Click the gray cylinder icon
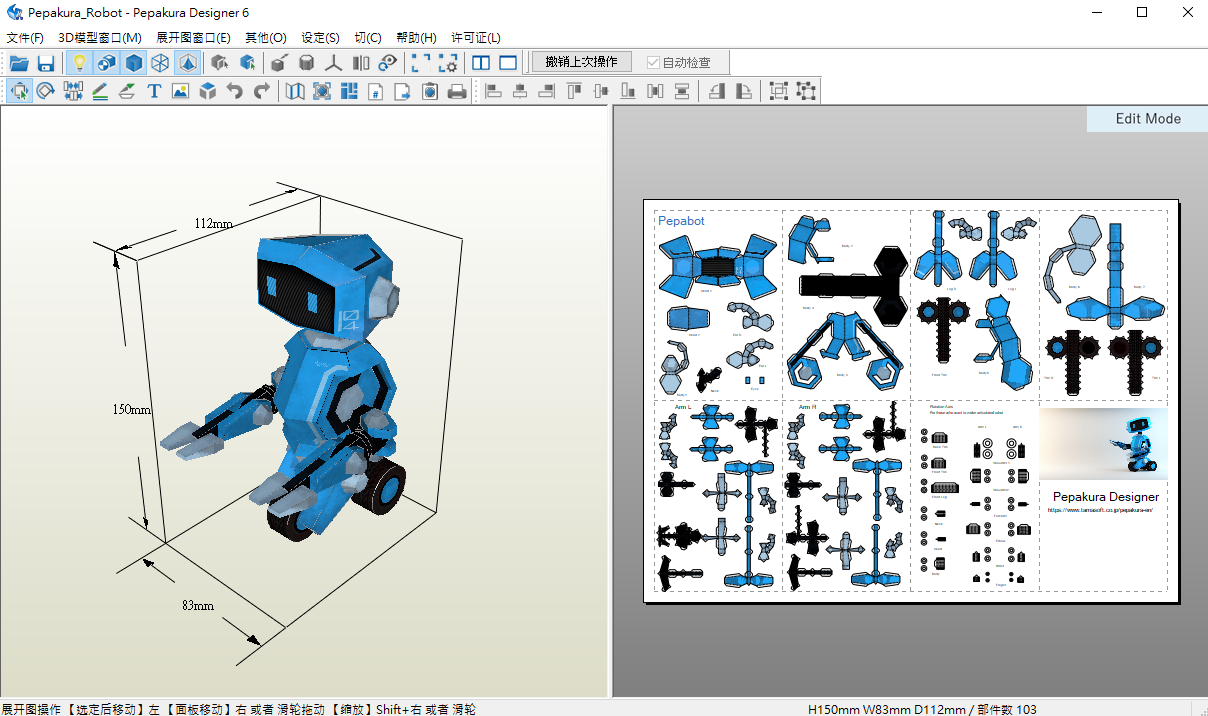Image resolution: width=1208 pixels, height=716 pixels. pyautogui.click(x=307, y=63)
